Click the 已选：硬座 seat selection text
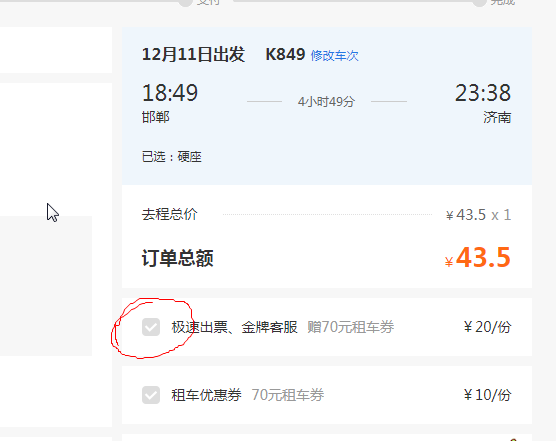The width and height of the screenshot is (556, 441). [x=172, y=157]
